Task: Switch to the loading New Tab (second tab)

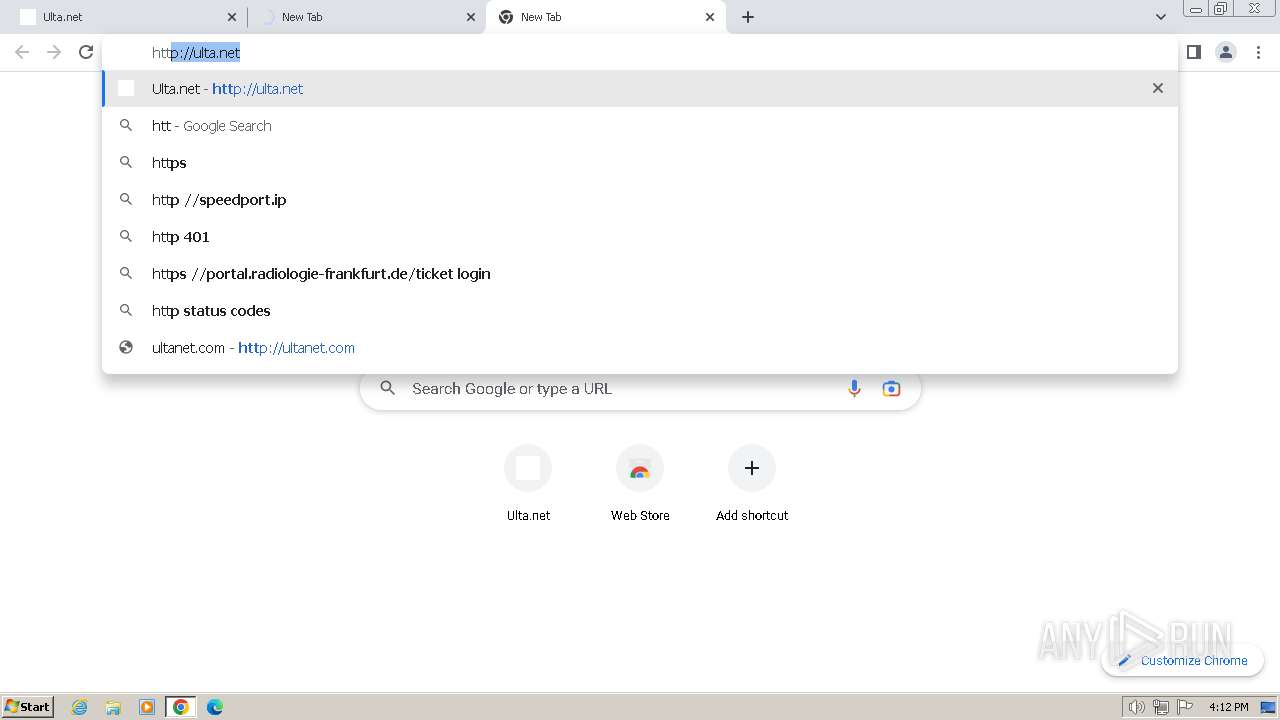Action: (366, 17)
